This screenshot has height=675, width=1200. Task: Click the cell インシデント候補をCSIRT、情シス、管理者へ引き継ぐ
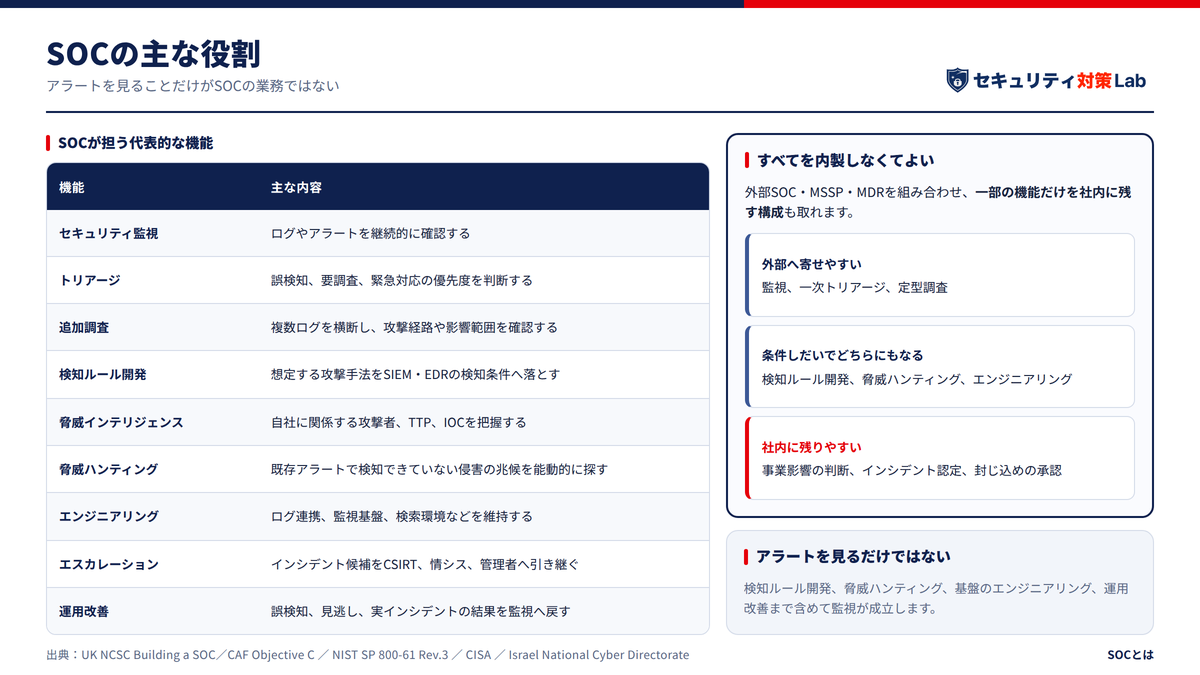click(x=425, y=564)
